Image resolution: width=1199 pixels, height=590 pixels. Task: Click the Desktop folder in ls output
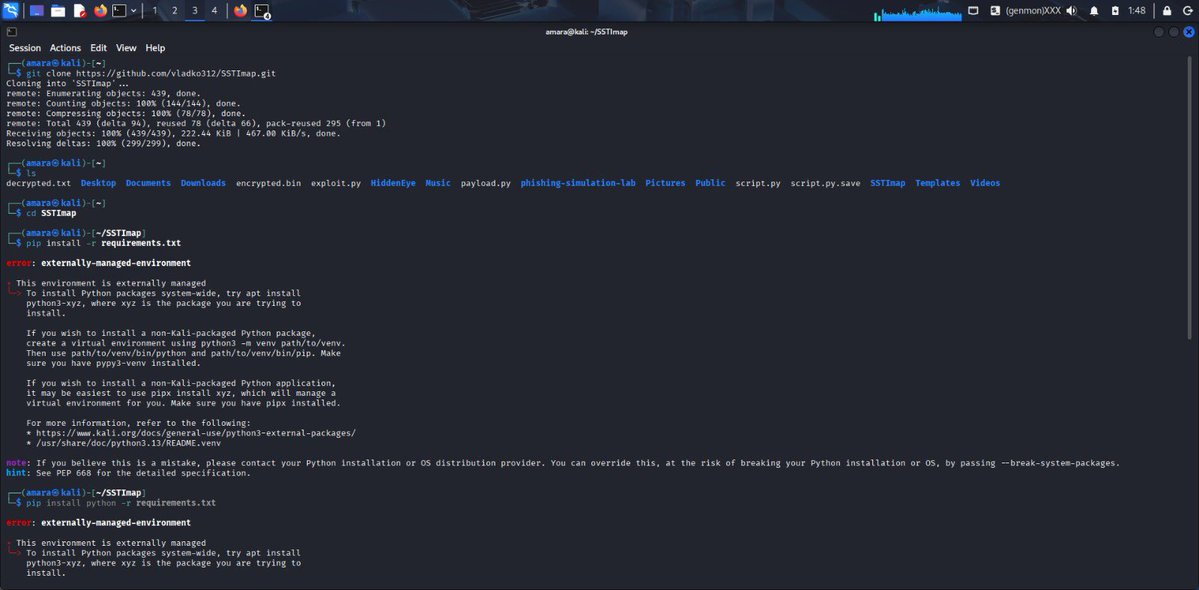tap(99, 183)
